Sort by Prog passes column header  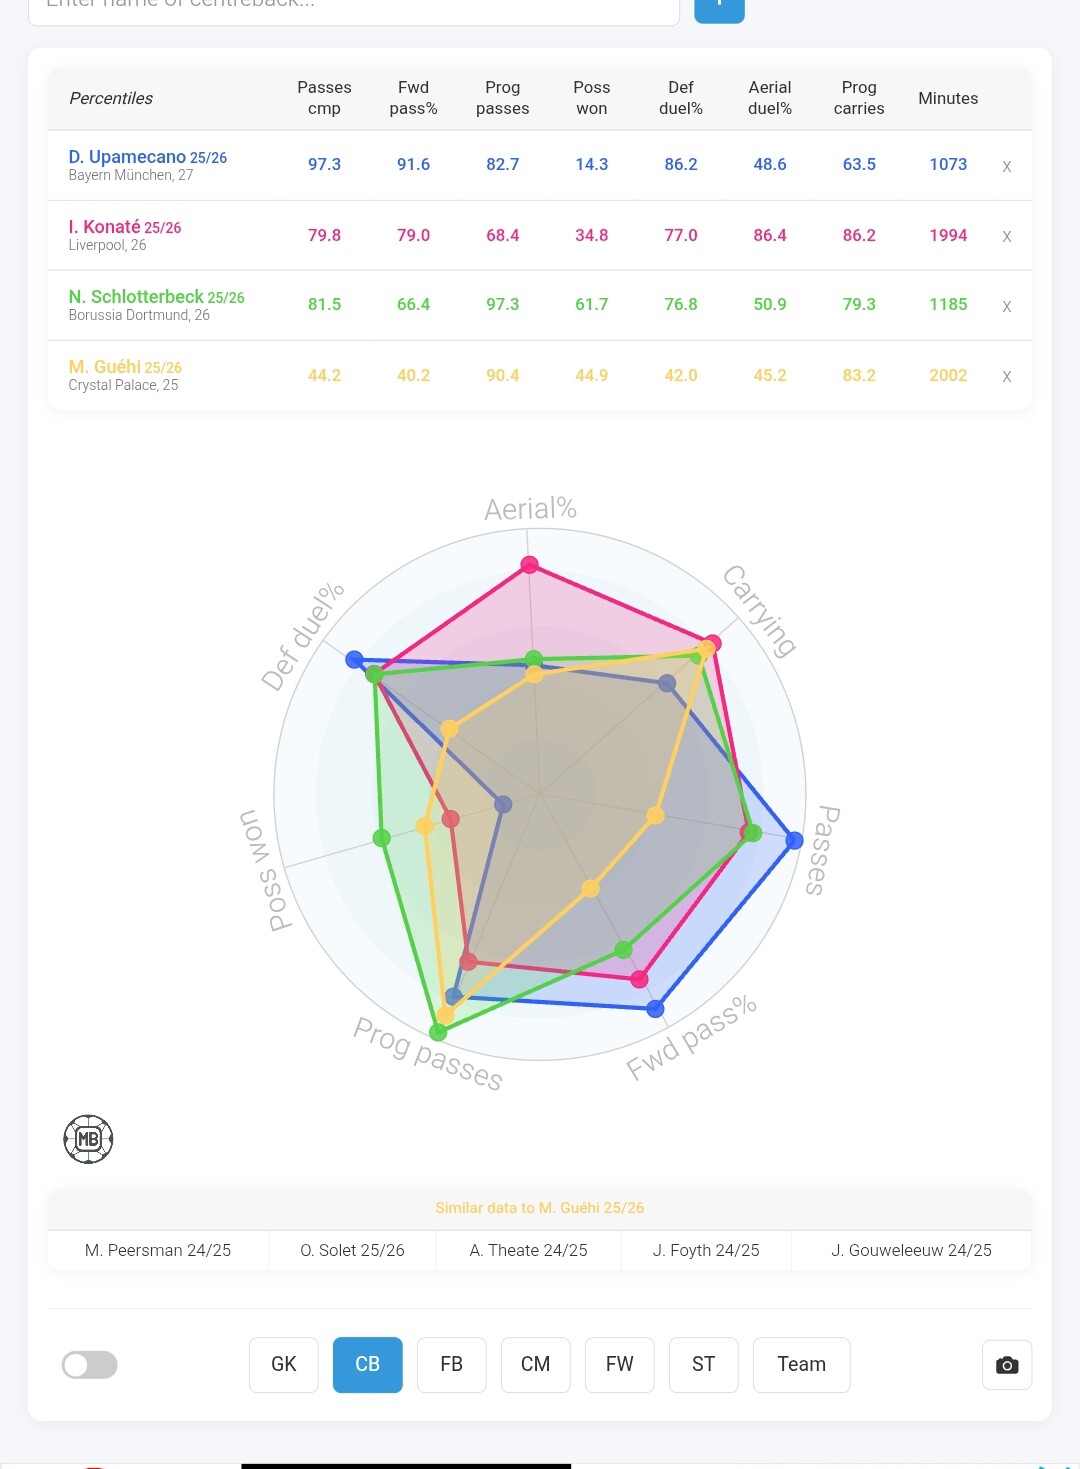[x=502, y=98]
